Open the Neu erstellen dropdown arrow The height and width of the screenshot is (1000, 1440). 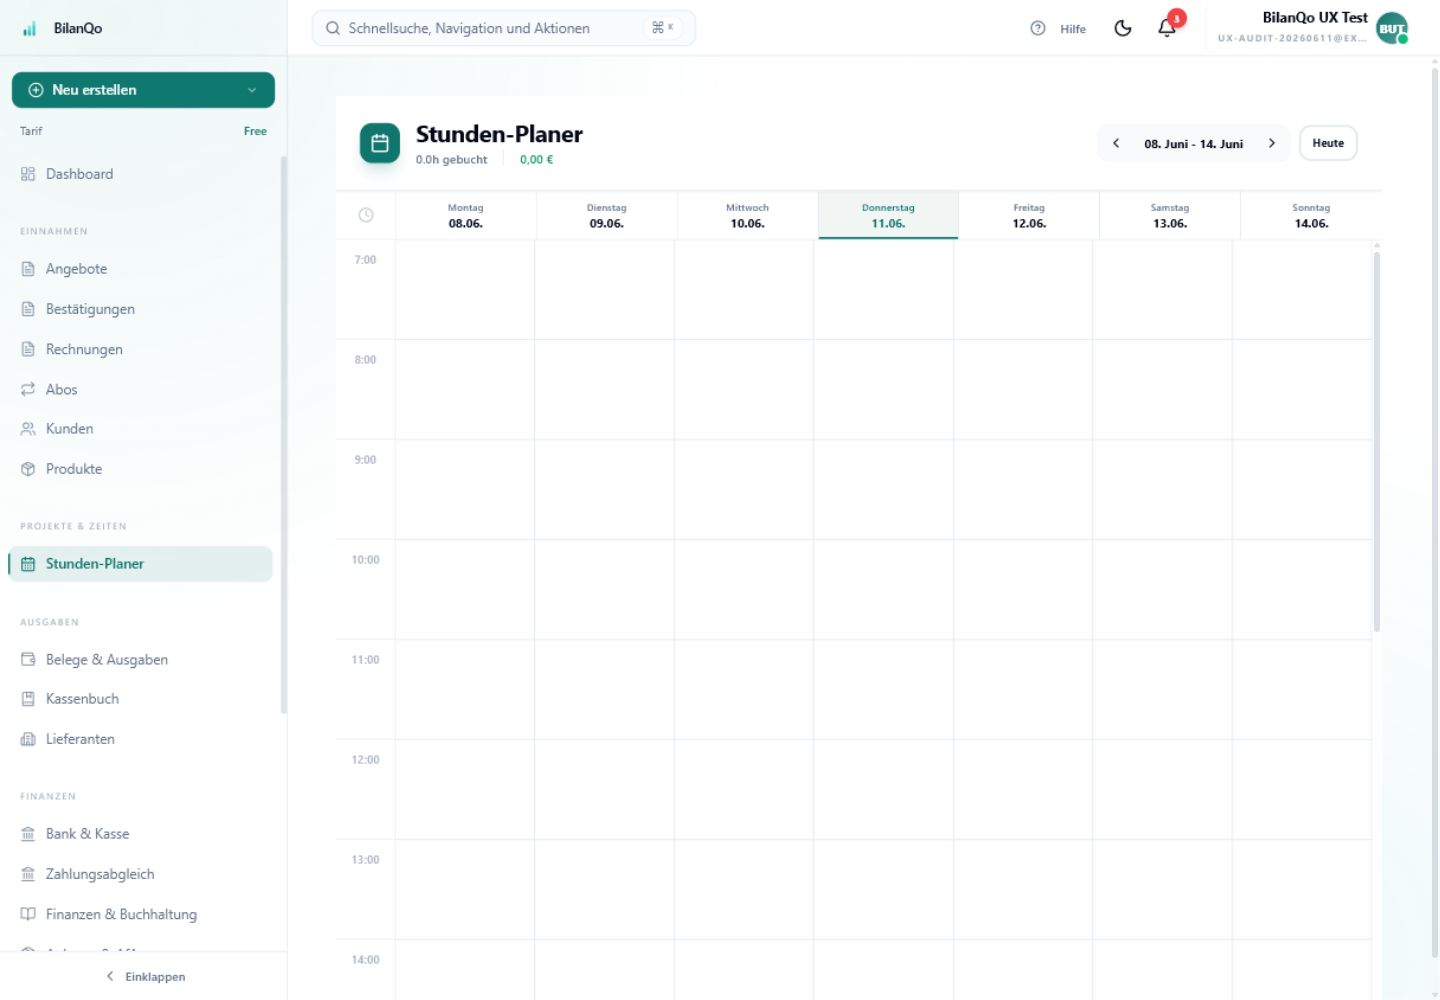[252, 90]
